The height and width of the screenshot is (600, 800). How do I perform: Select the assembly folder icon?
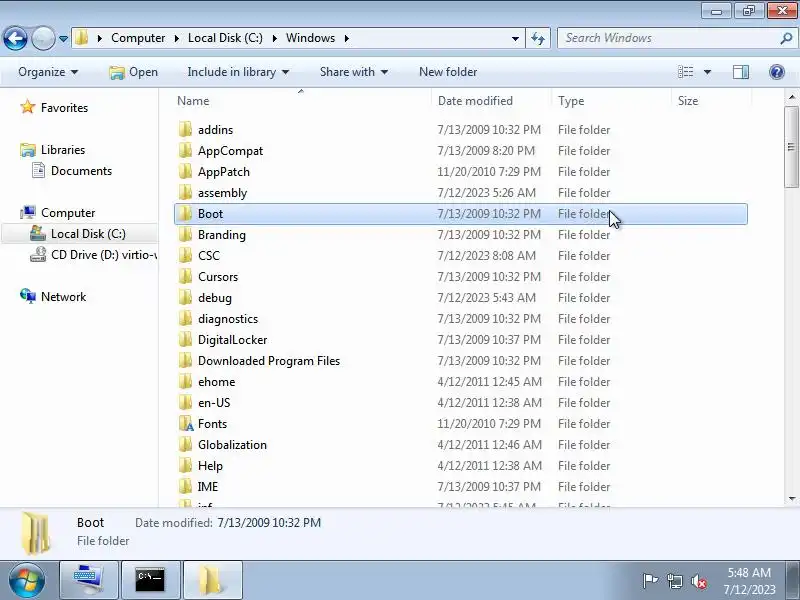[x=186, y=192]
